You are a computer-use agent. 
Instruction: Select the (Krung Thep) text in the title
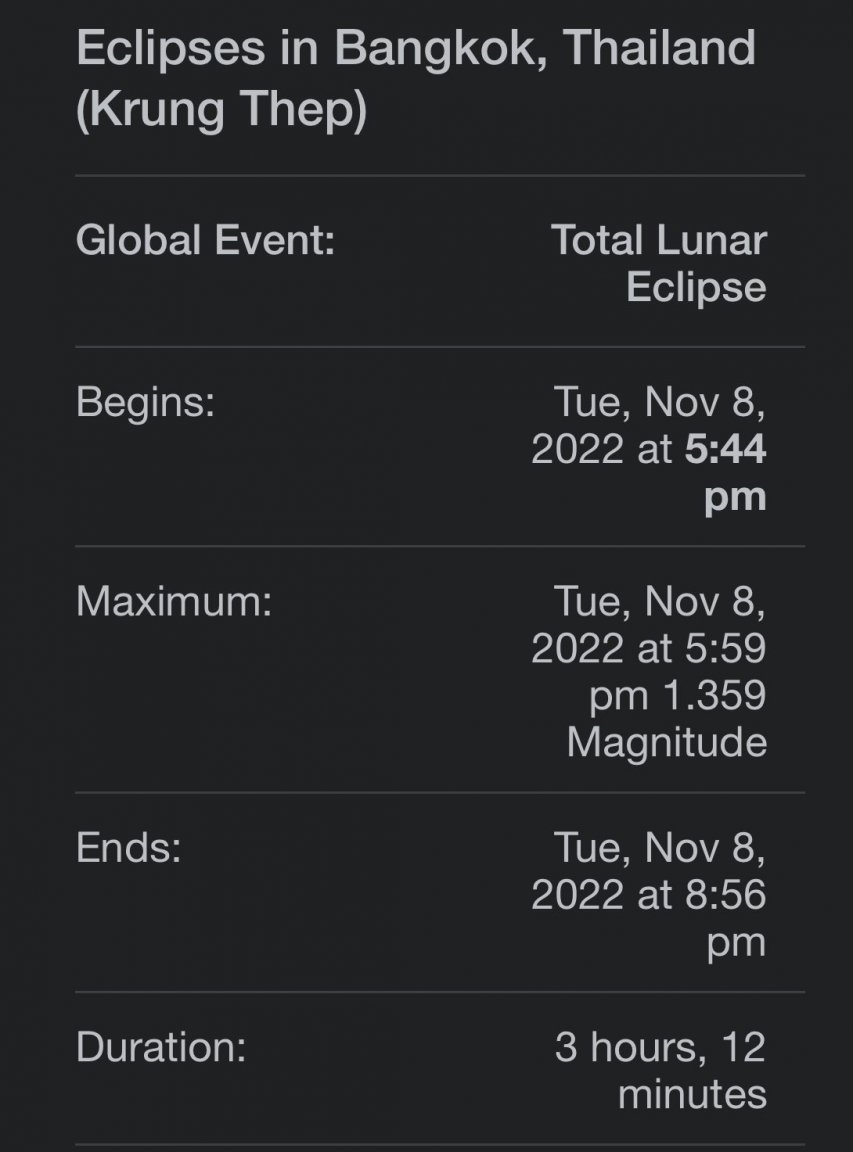tap(221, 110)
